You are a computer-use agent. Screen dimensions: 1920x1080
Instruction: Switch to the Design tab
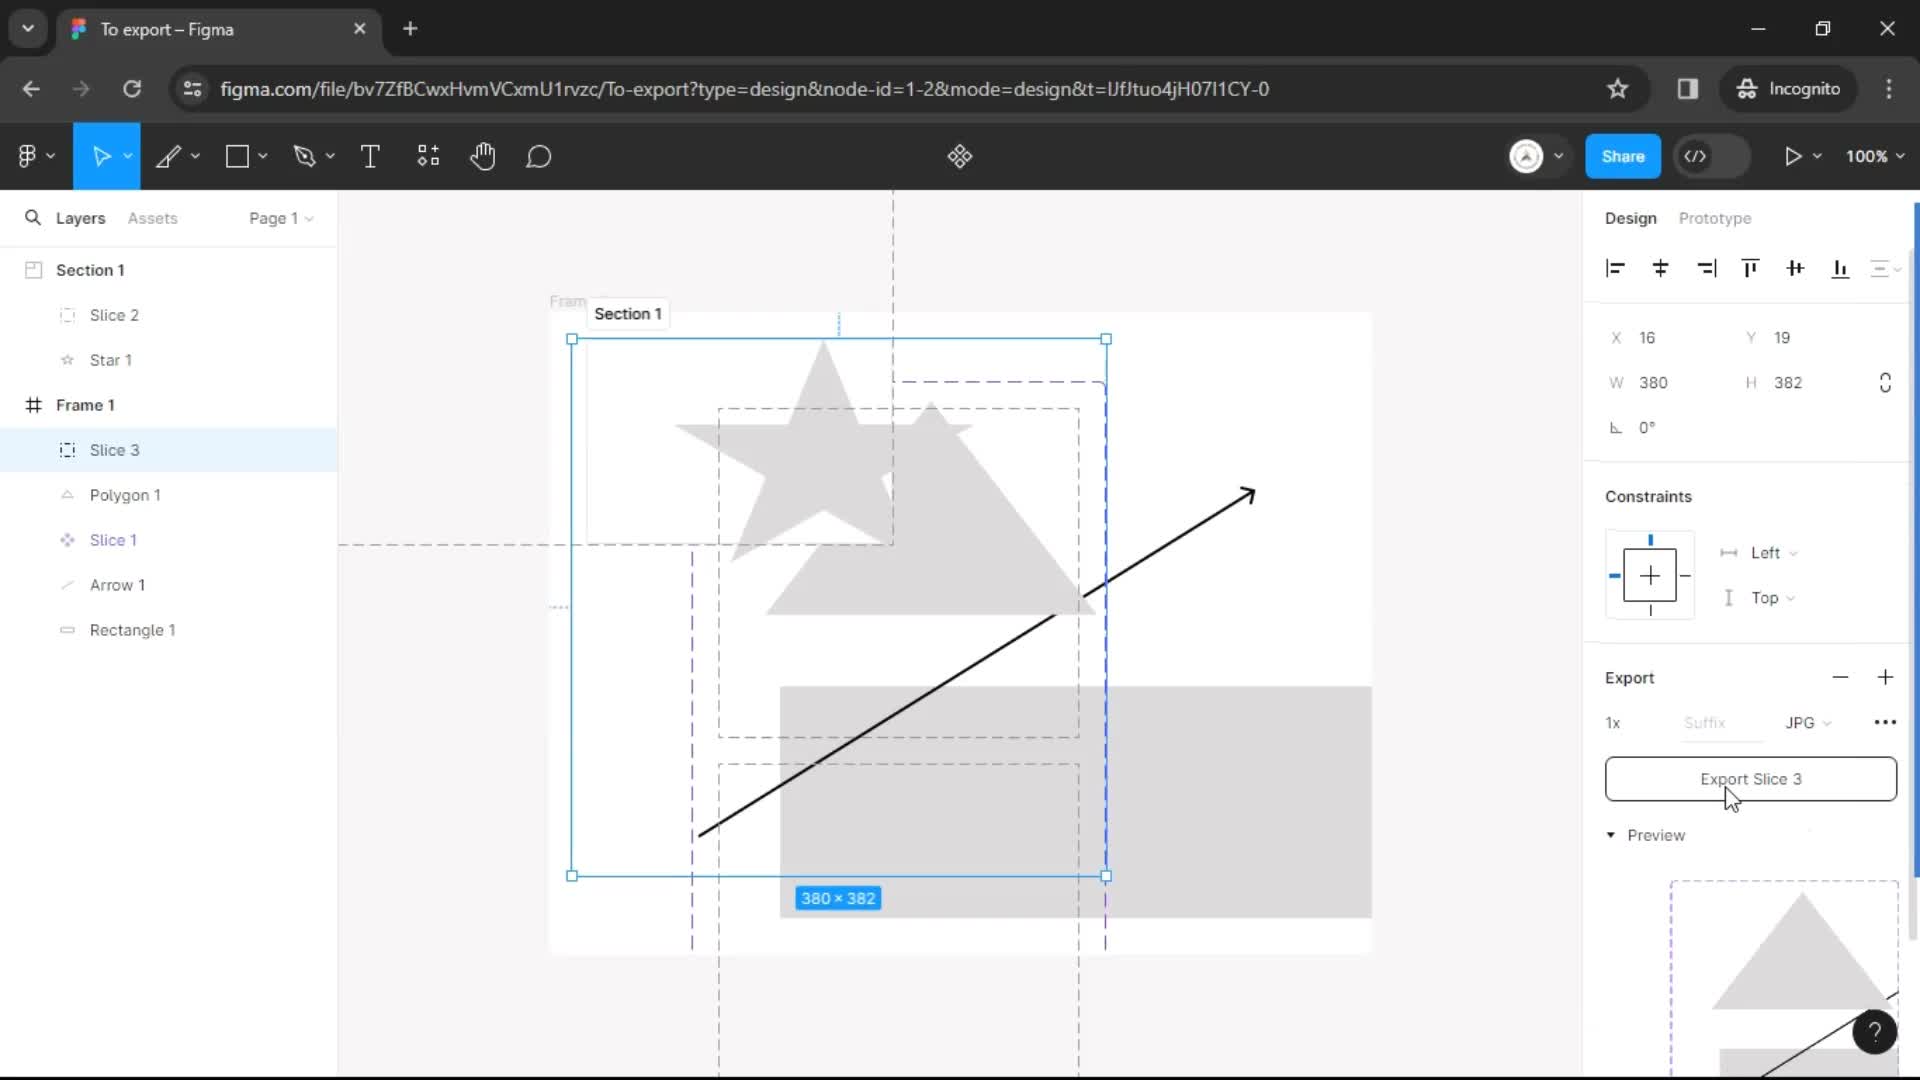[x=1633, y=218]
